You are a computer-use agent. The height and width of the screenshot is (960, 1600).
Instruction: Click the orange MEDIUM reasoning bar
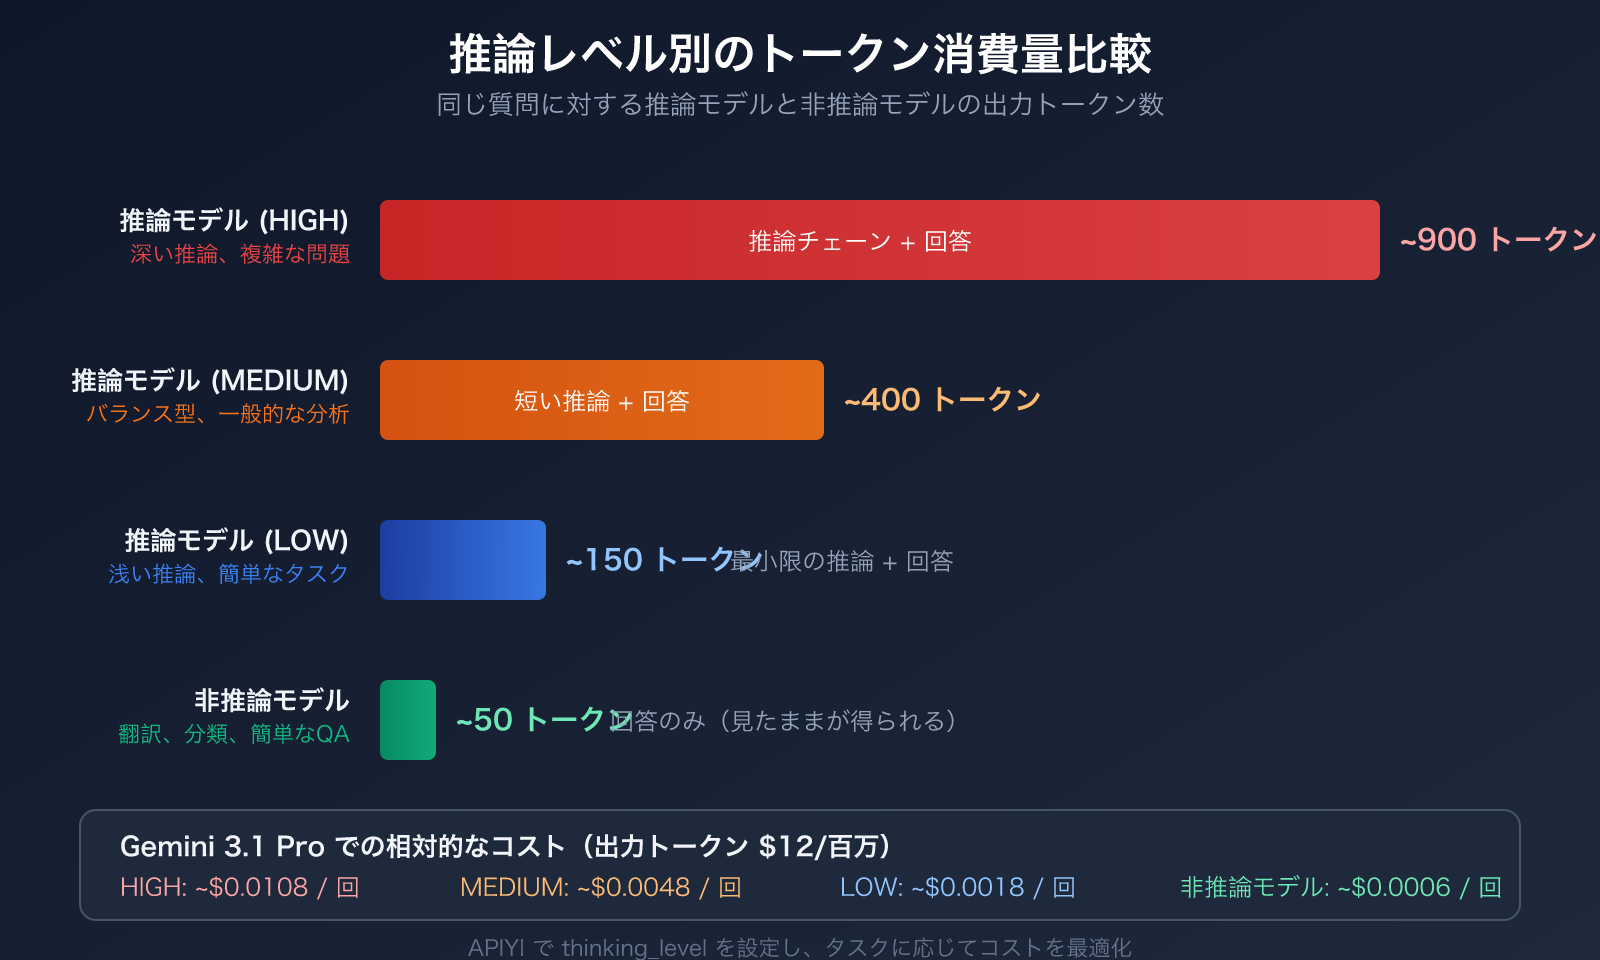[602, 400]
